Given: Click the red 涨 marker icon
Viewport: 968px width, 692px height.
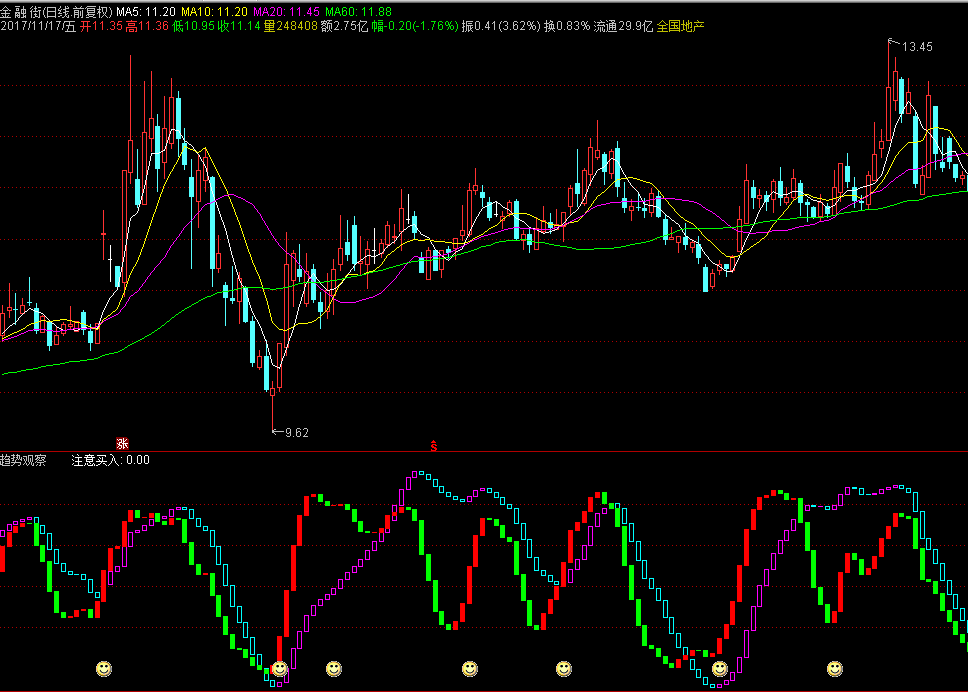Looking at the screenshot, I should 122,443.
